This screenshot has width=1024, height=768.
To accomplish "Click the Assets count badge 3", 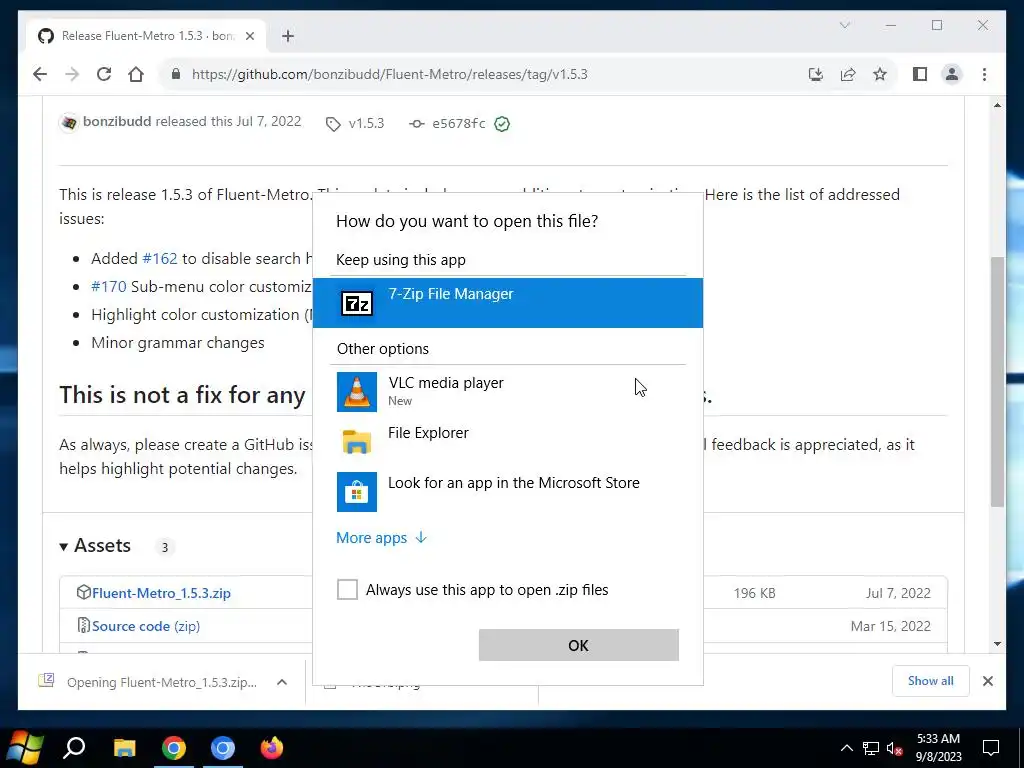I will click(x=165, y=547).
